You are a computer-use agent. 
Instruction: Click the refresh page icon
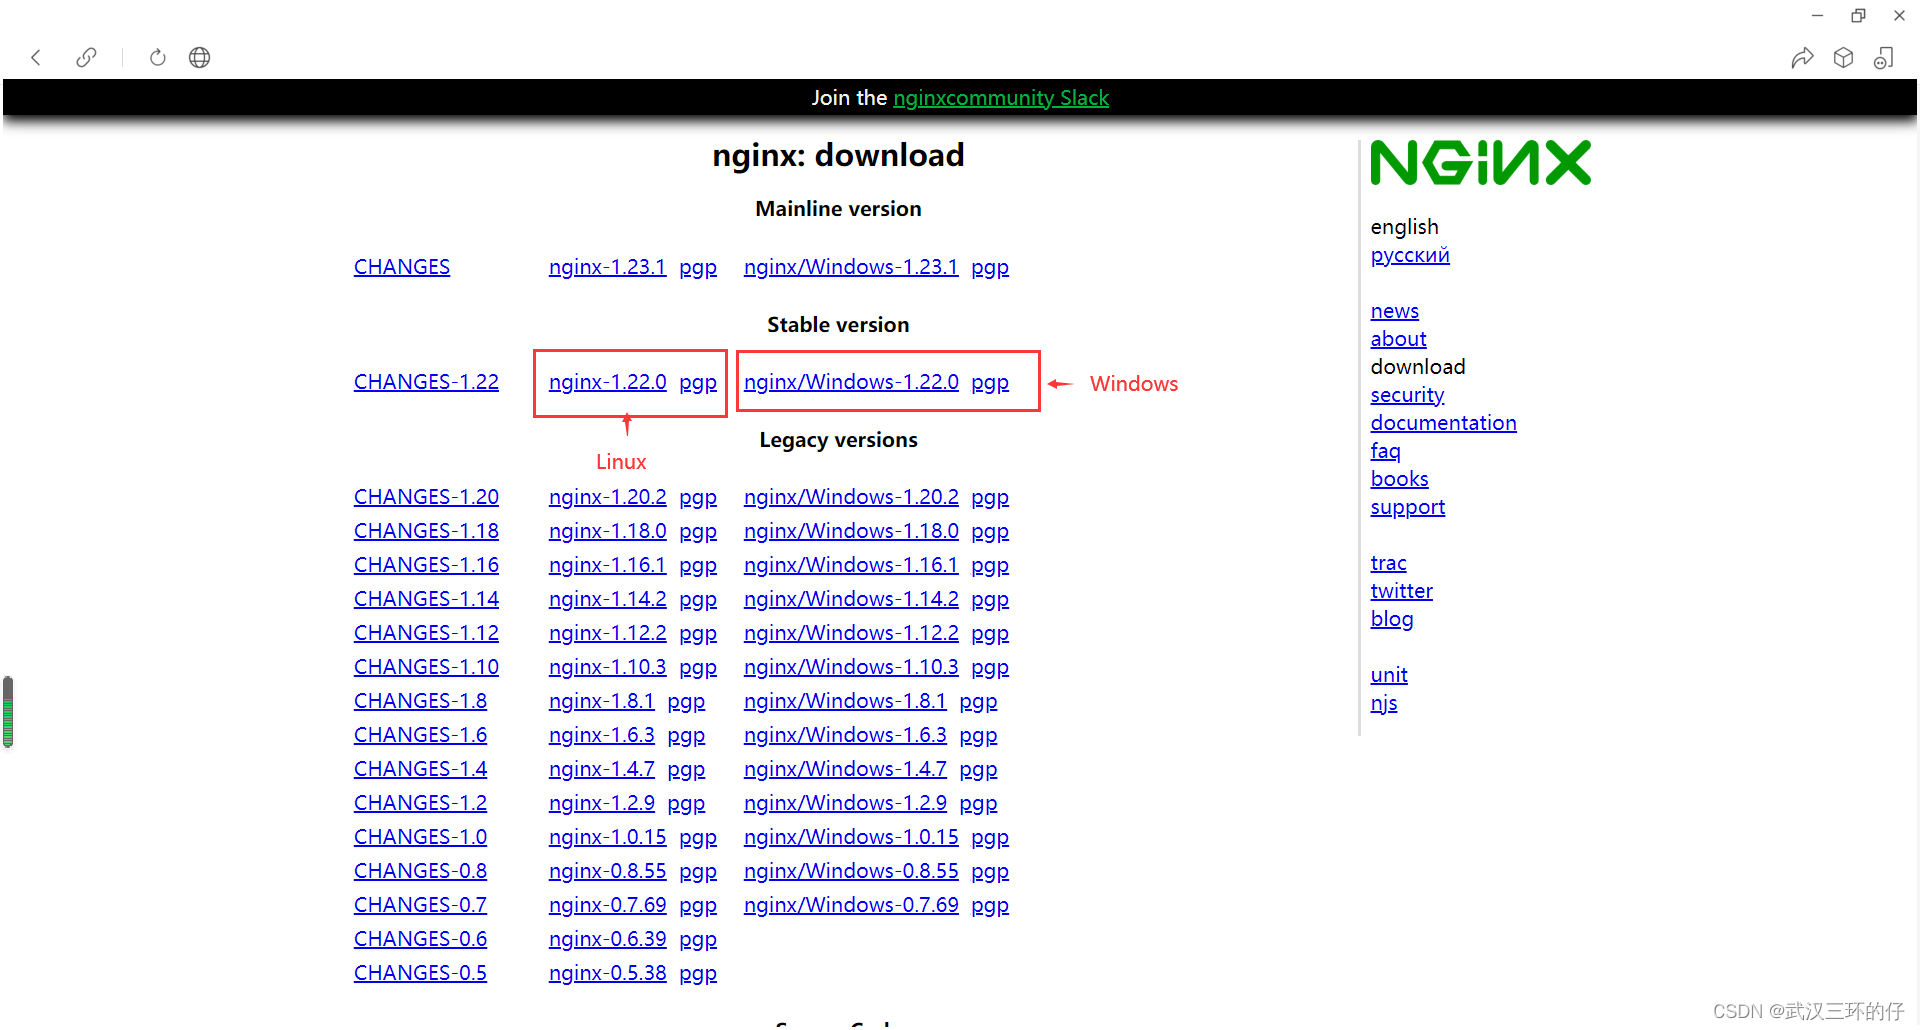tap(158, 58)
